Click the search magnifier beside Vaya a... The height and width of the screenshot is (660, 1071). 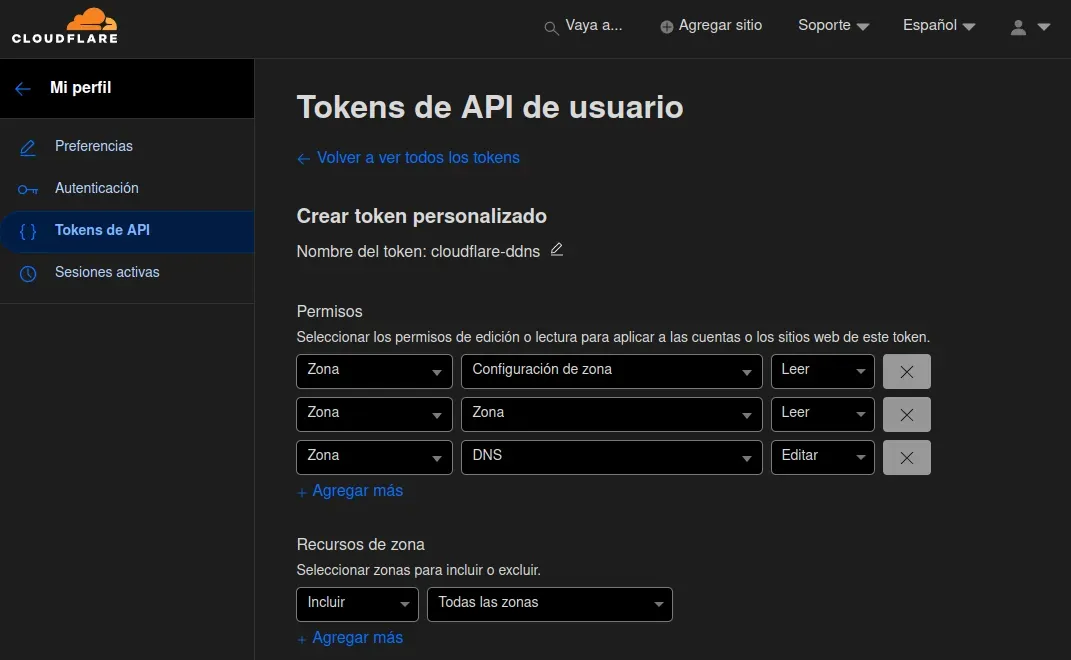[x=551, y=27]
